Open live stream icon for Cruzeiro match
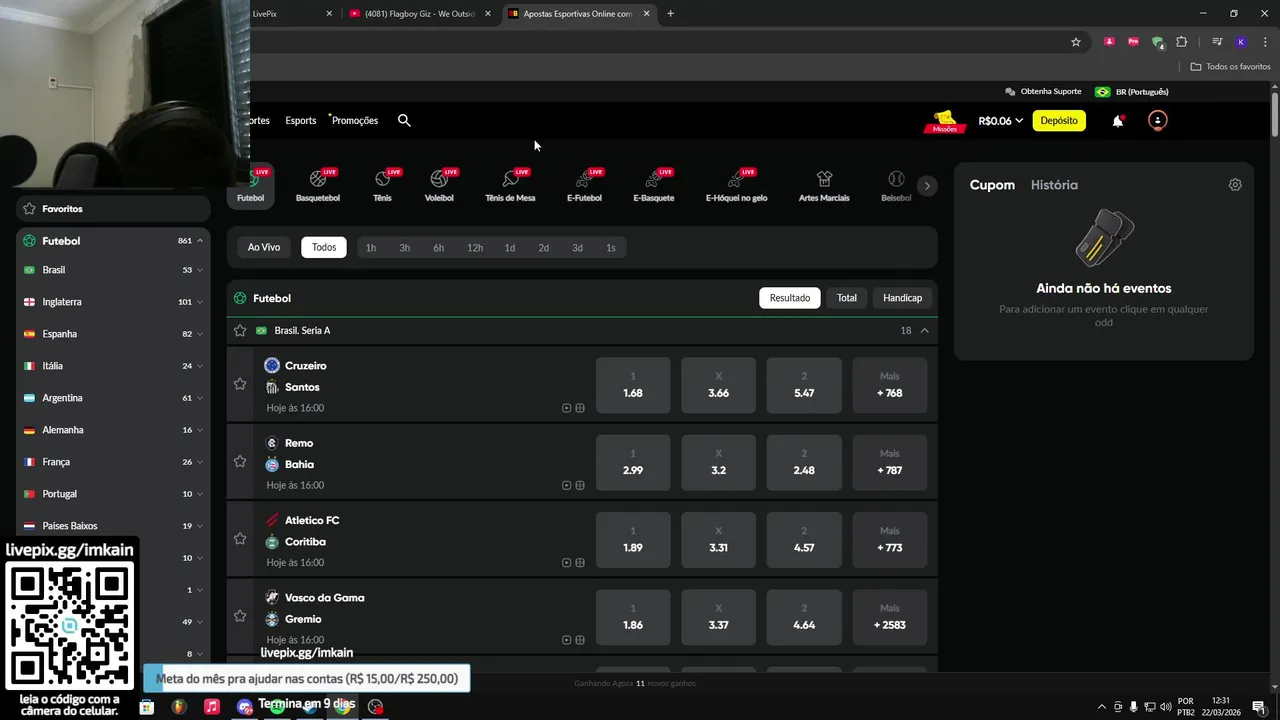 [x=566, y=408]
